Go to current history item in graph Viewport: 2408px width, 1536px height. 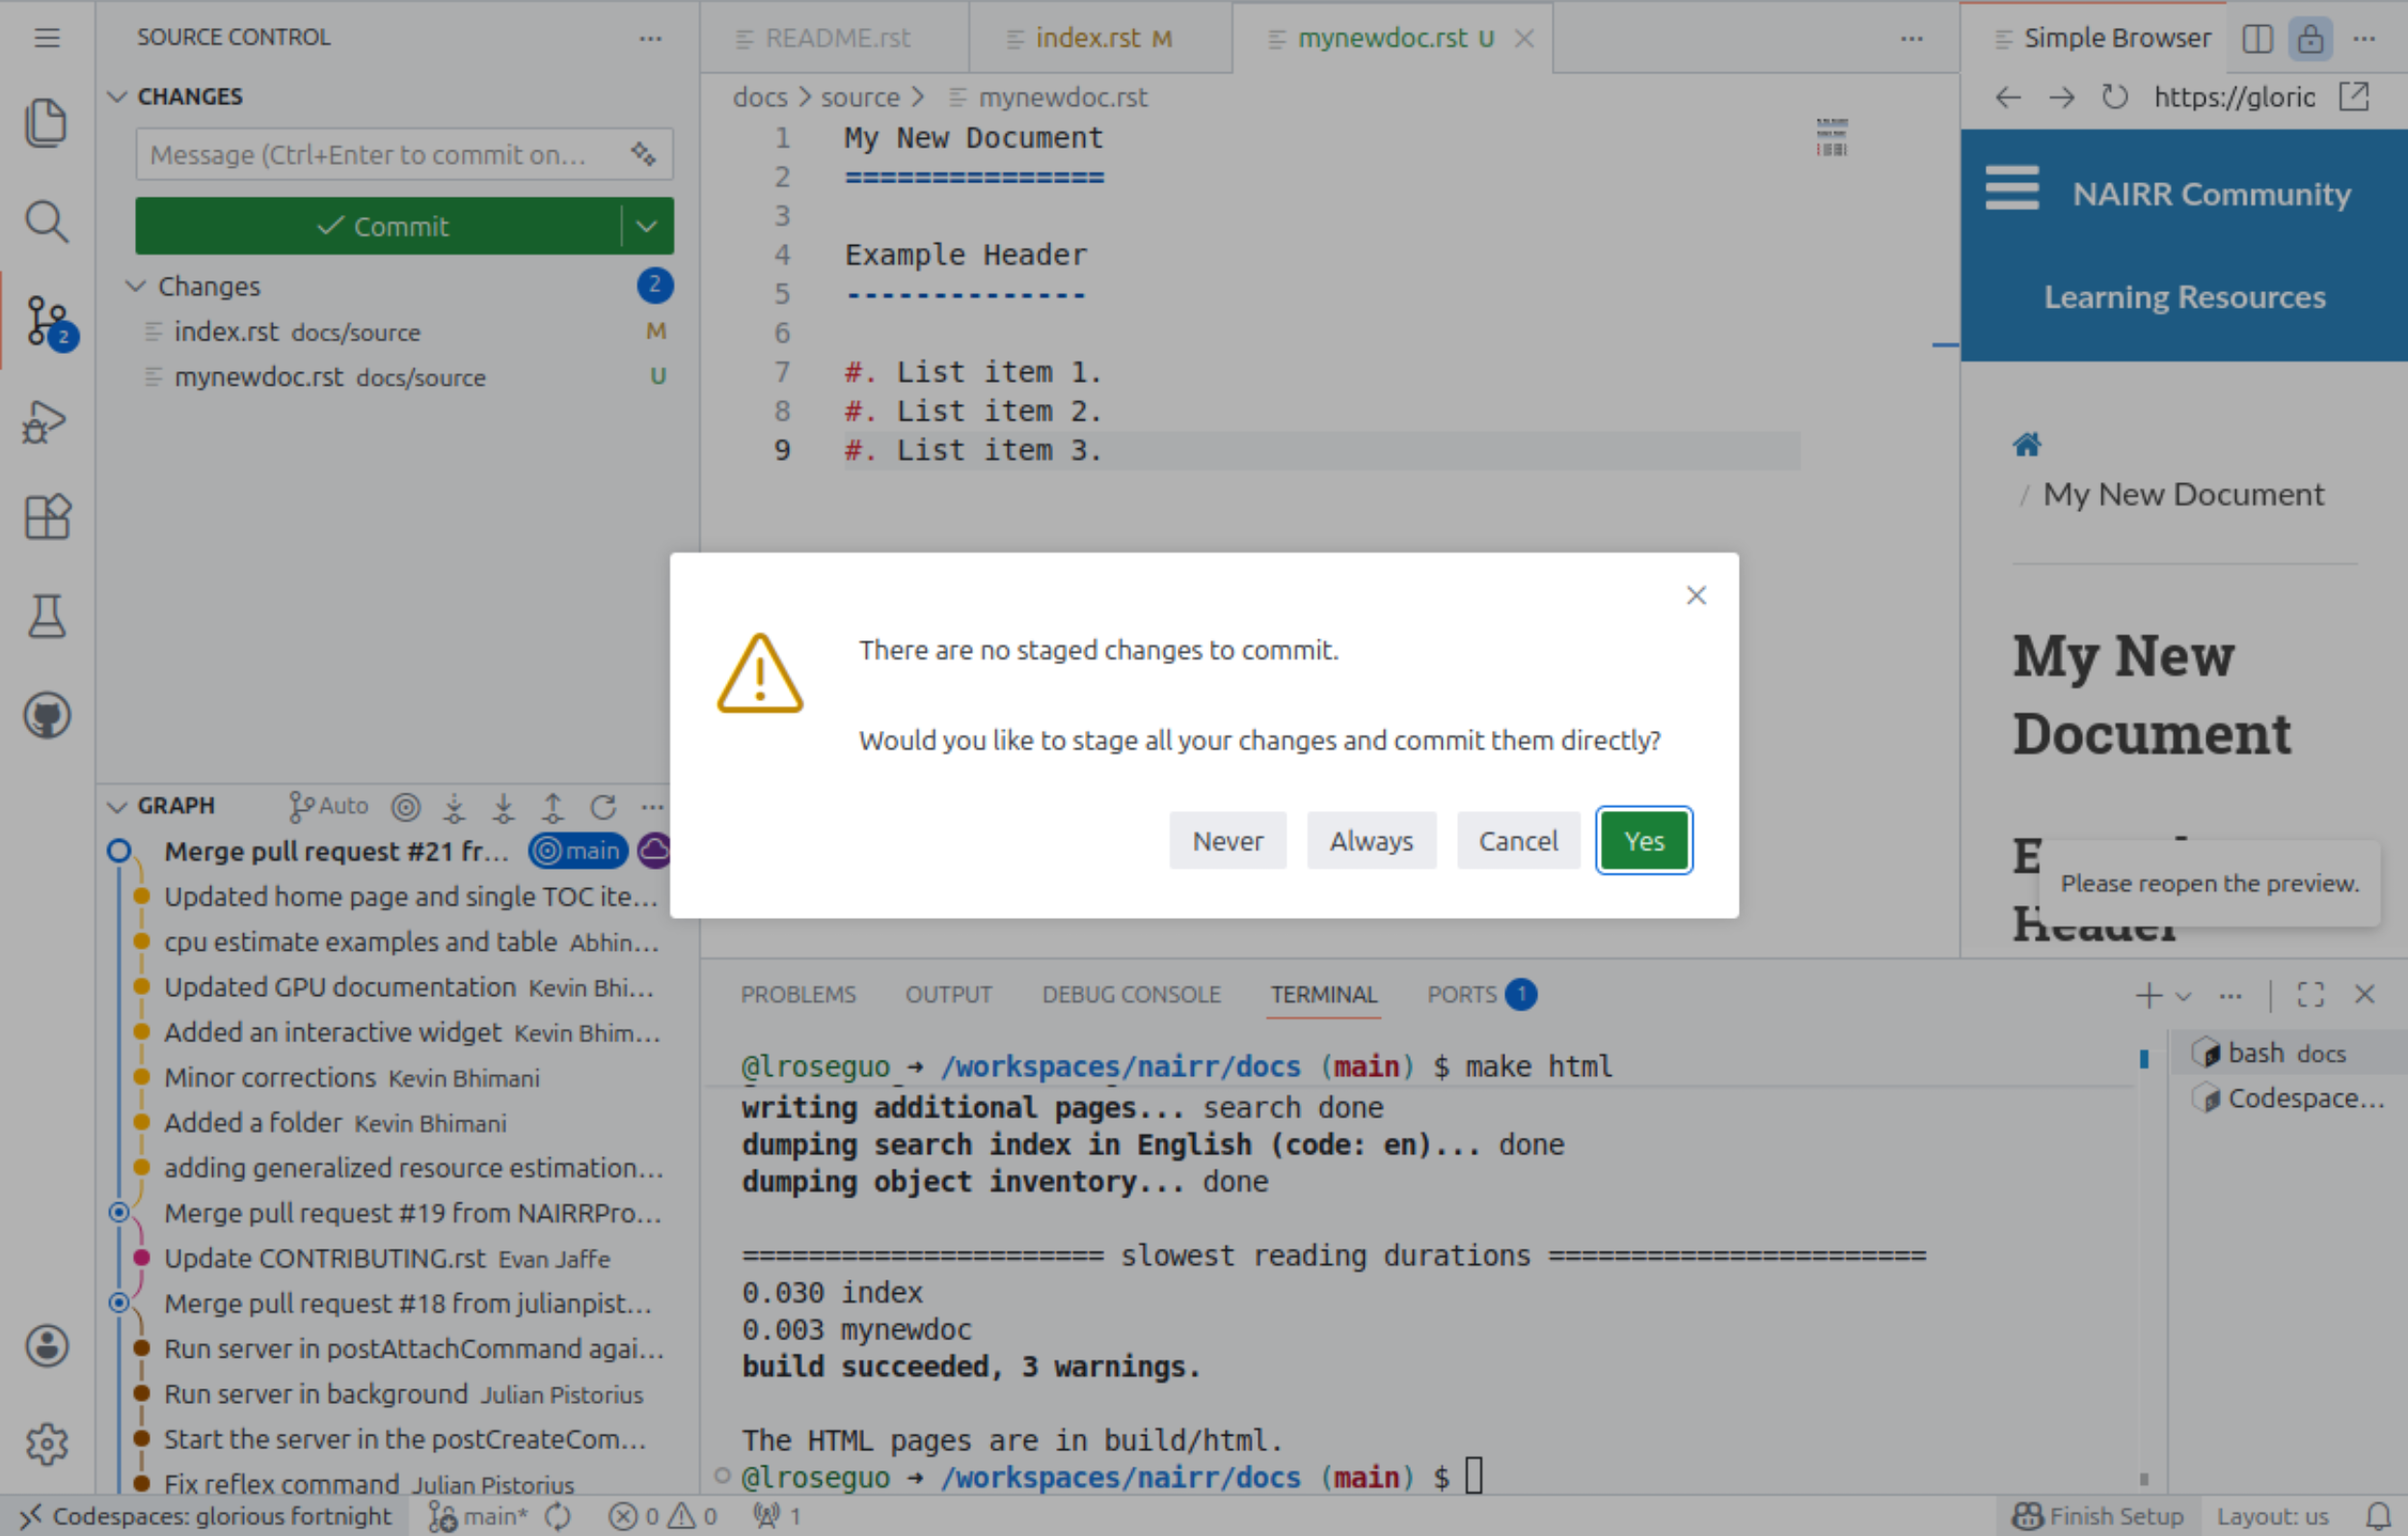(405, 806)
